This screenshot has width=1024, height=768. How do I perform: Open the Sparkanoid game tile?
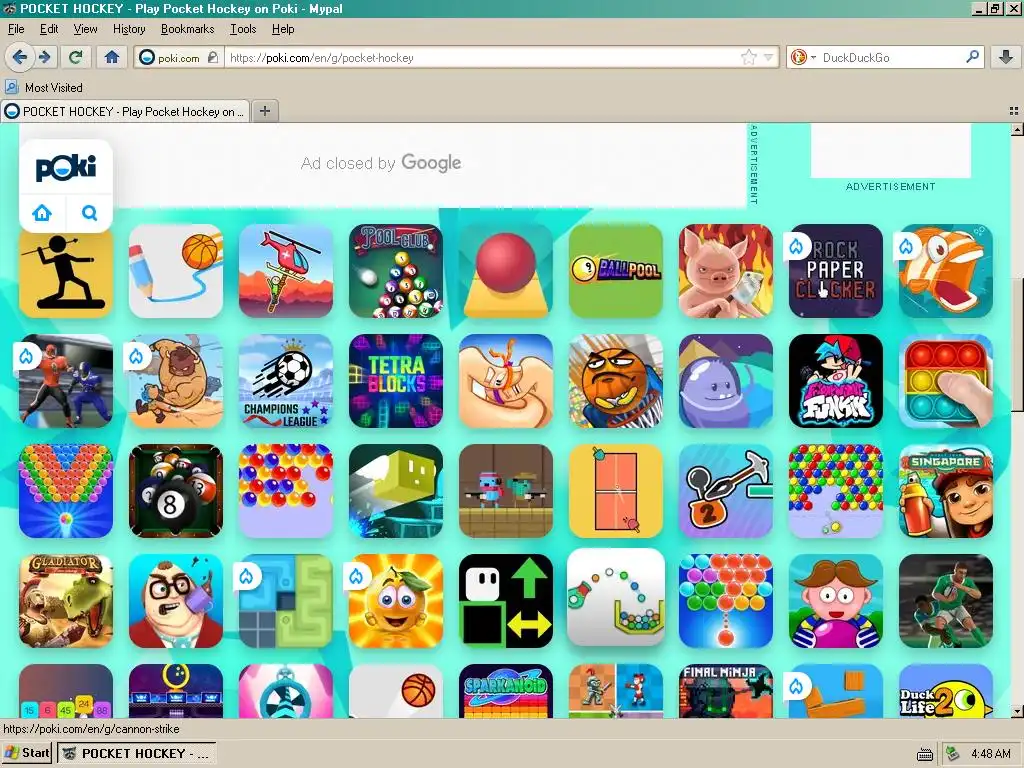(x=506, y=691)
